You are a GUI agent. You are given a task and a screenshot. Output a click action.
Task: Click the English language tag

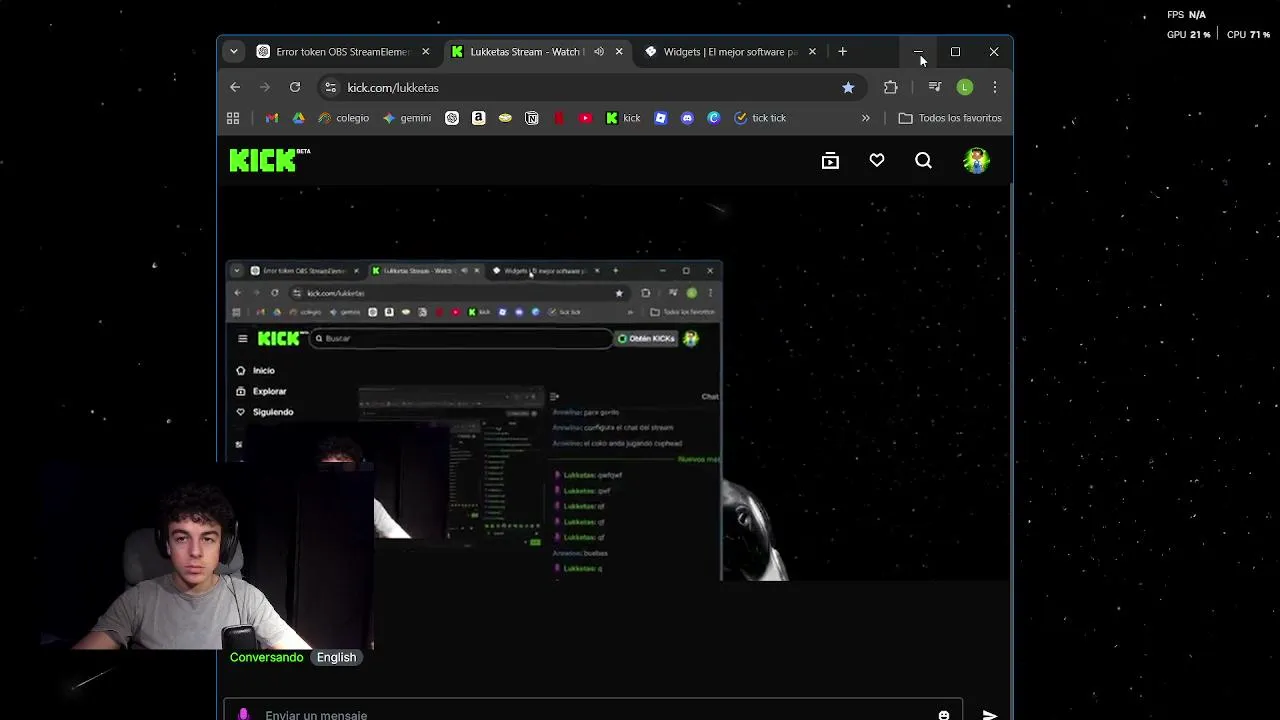(x=336, y=657)
